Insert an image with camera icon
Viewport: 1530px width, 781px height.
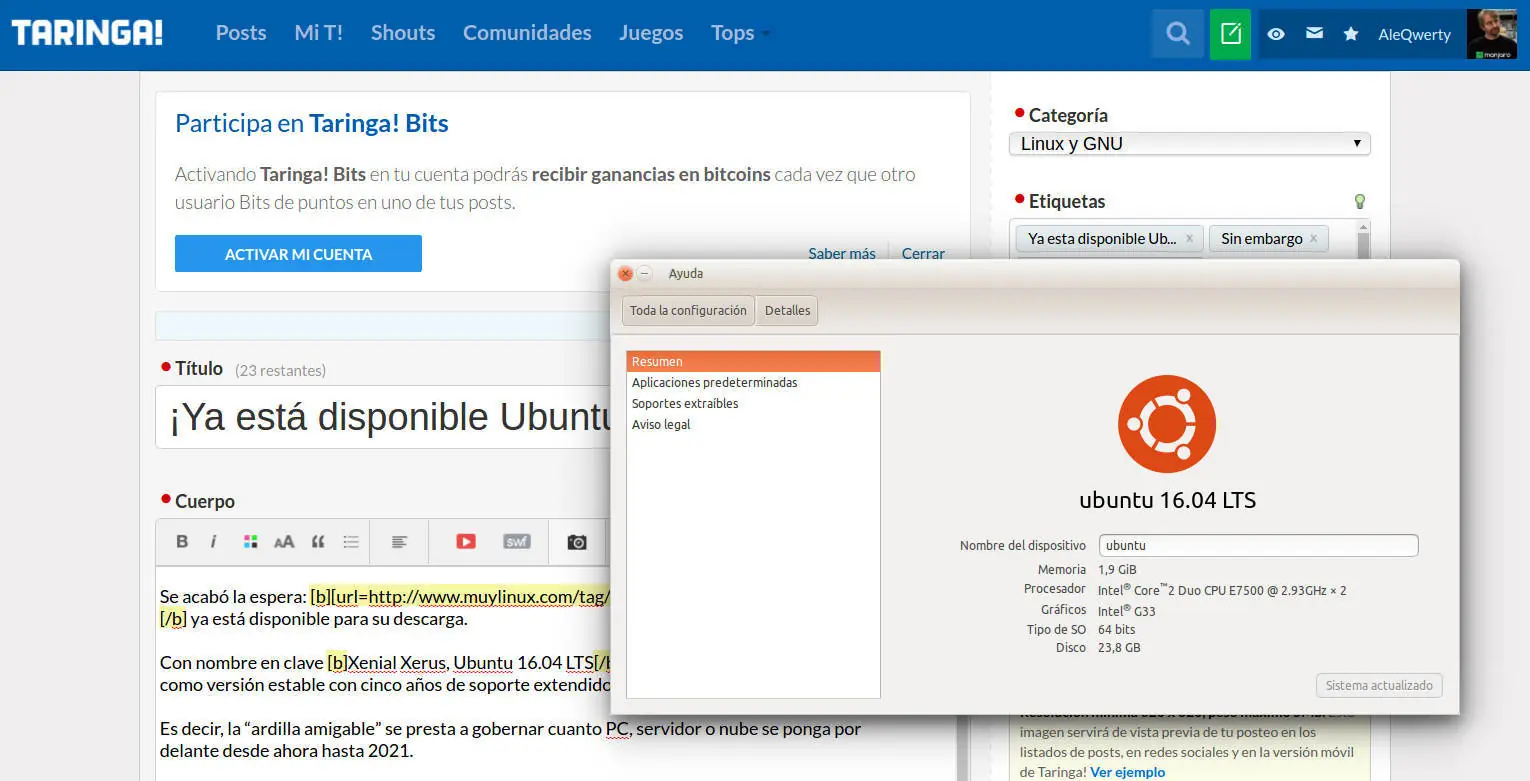click(x=577, y=541)
